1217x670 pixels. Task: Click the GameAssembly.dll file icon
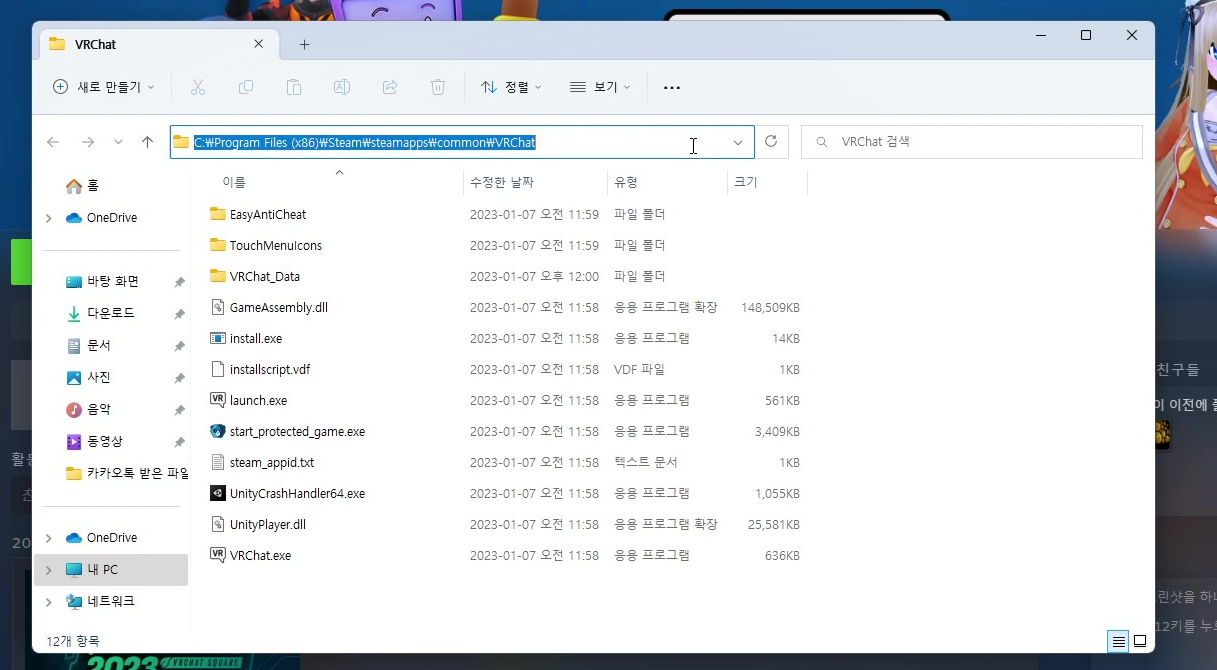pyautogui.click(x=218, y=307)
